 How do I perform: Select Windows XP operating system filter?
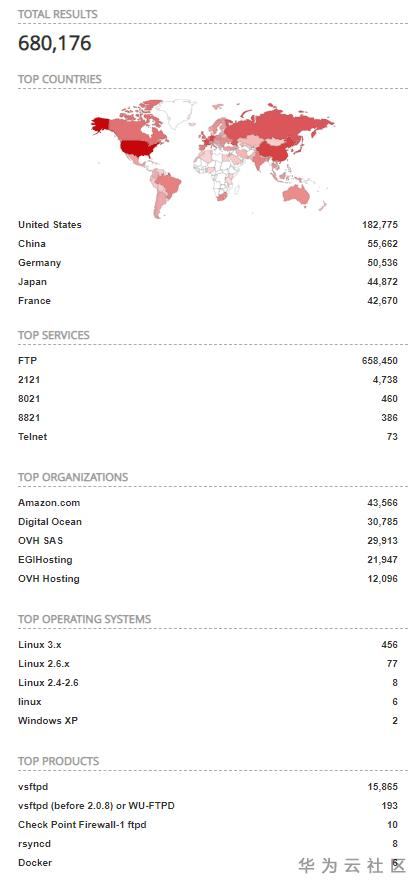48,721
